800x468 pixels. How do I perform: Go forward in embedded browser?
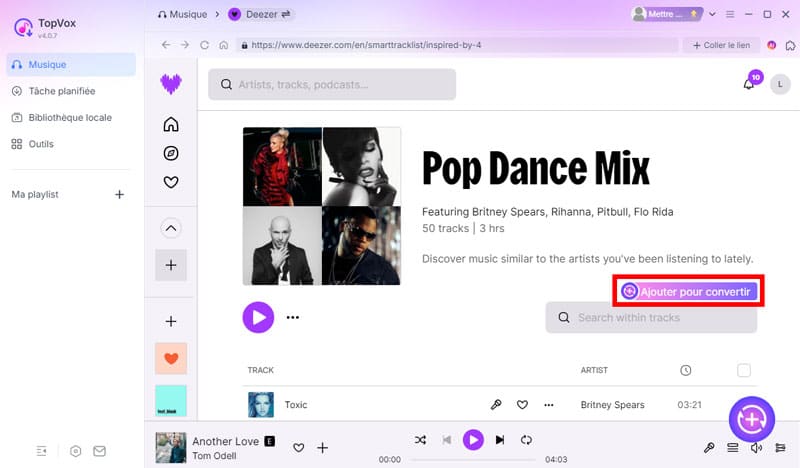pos(185,45)
